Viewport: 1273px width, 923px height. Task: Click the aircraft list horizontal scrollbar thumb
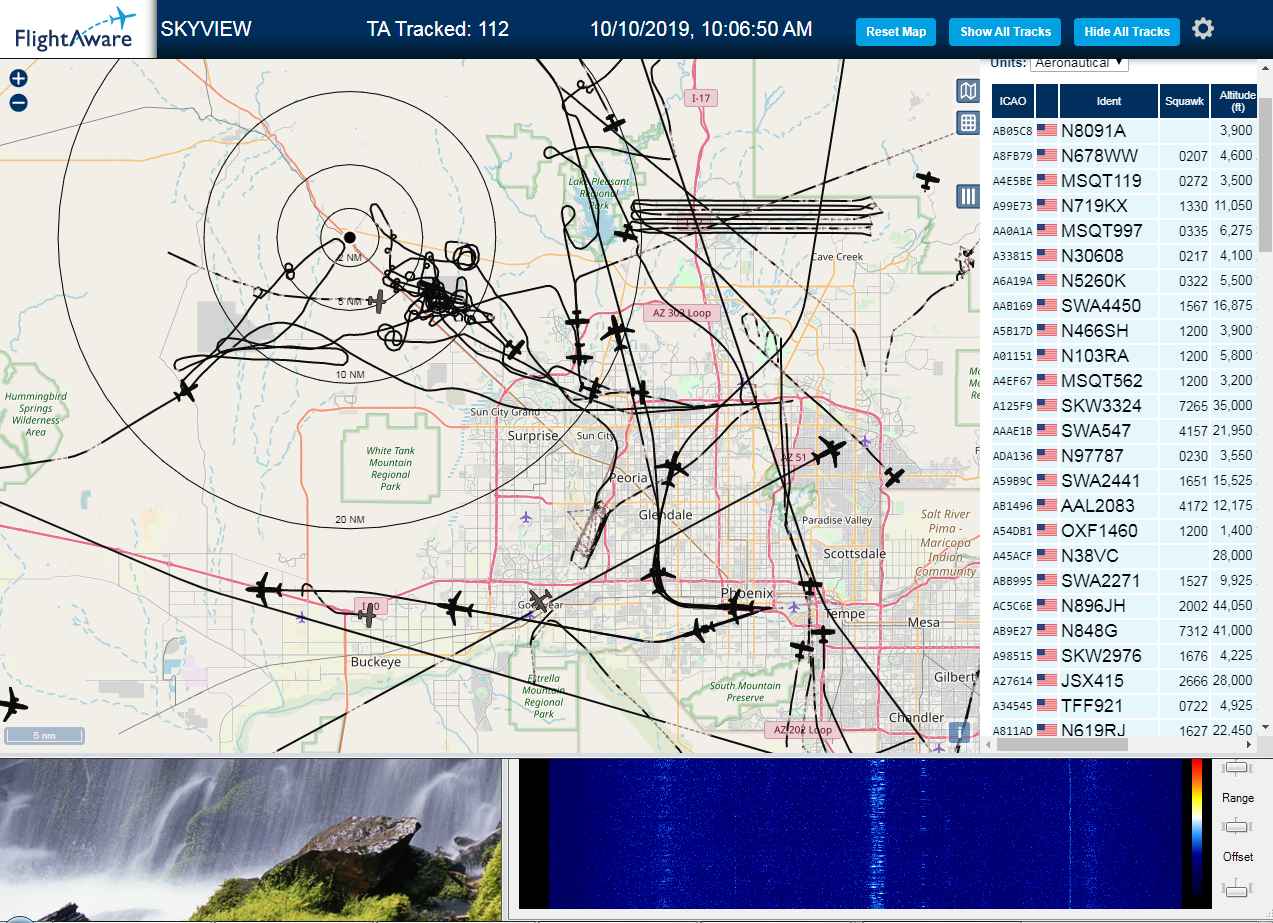click(1062, 744)
